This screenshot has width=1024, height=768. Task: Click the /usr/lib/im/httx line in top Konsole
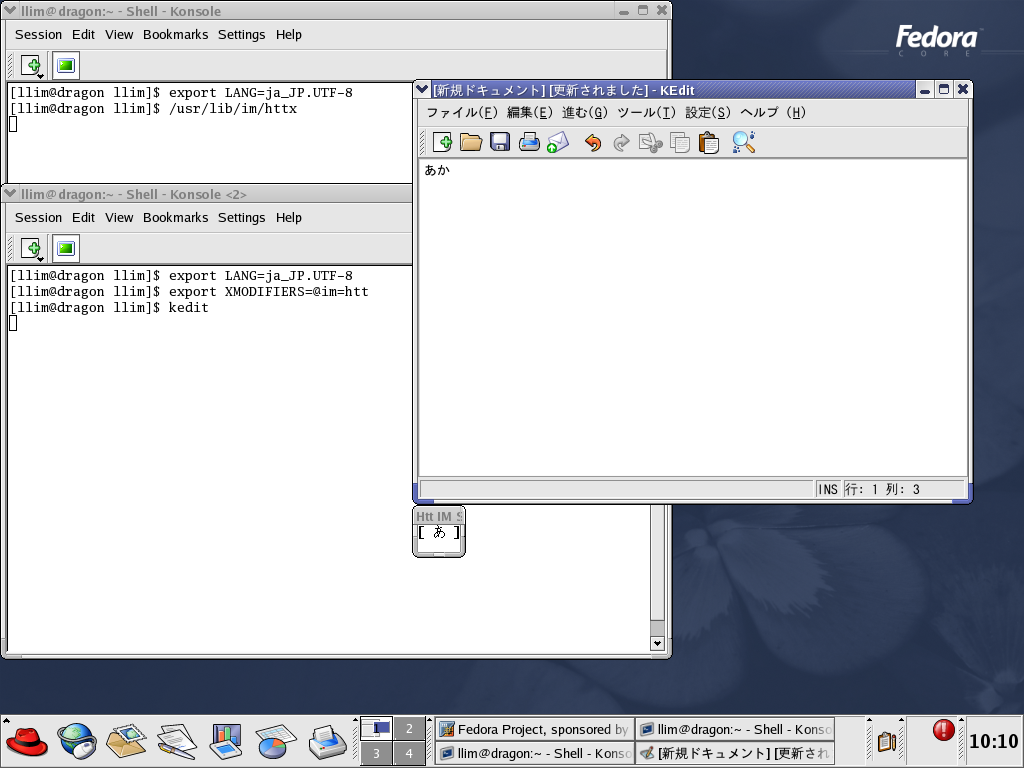click(x=153, y=109)
